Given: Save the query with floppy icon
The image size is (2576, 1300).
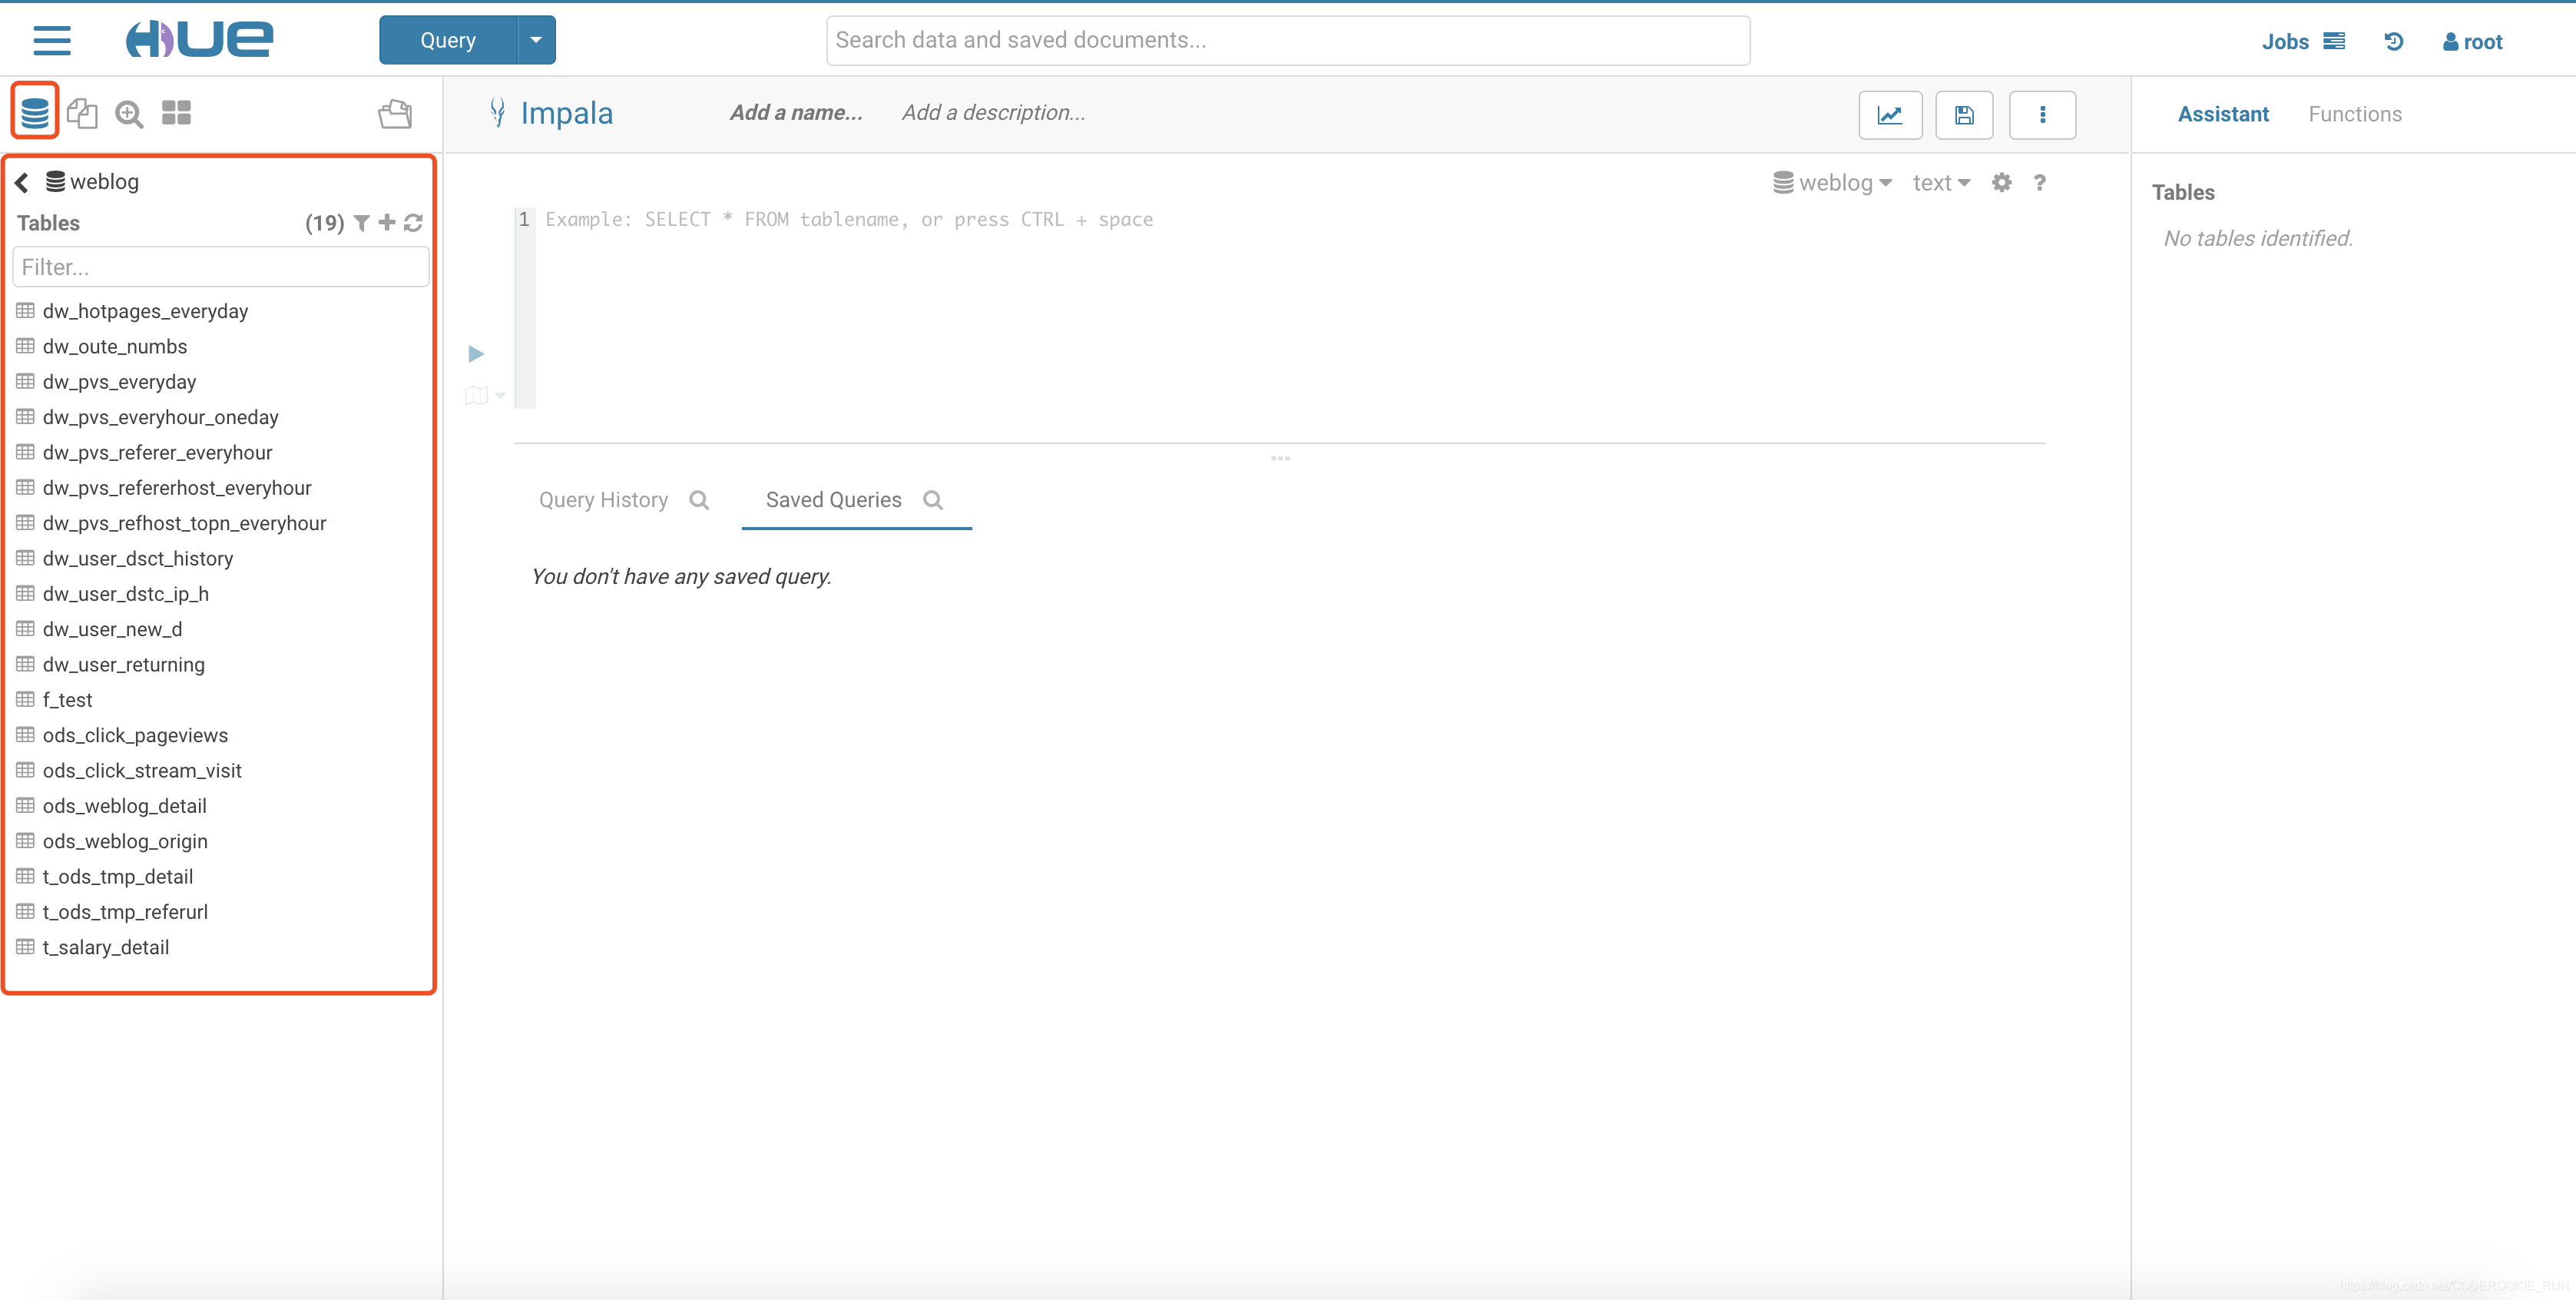Looking at the screenshot, I should point(1964,115).
